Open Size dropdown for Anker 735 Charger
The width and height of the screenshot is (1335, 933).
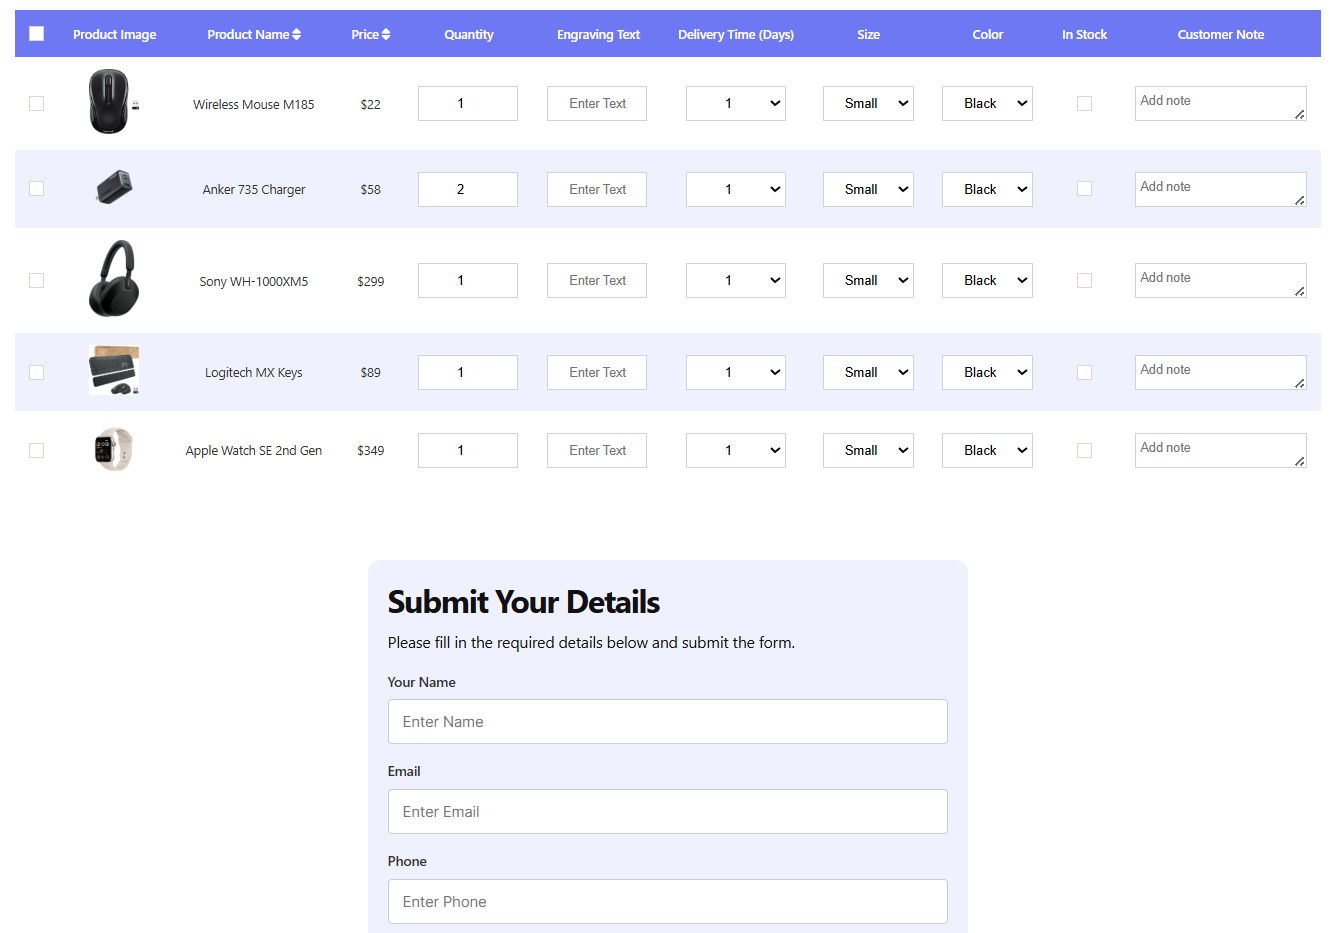[x=868, y=189]
